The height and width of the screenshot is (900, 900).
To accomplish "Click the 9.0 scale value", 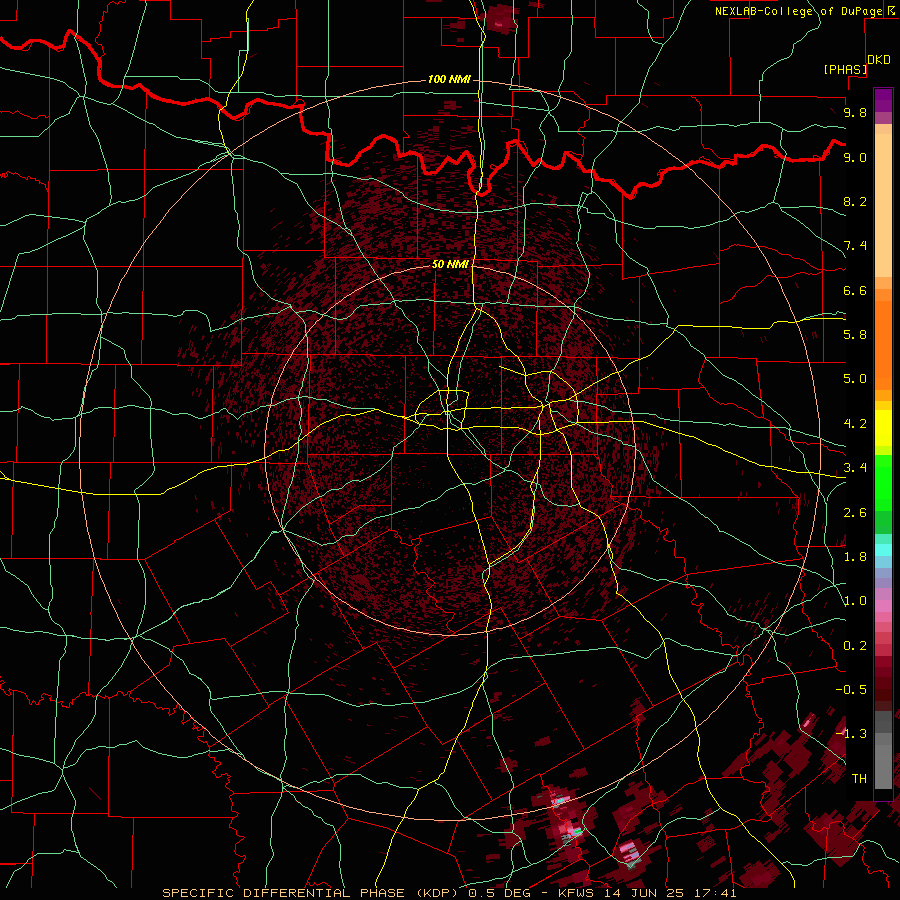I will (855, 157).
